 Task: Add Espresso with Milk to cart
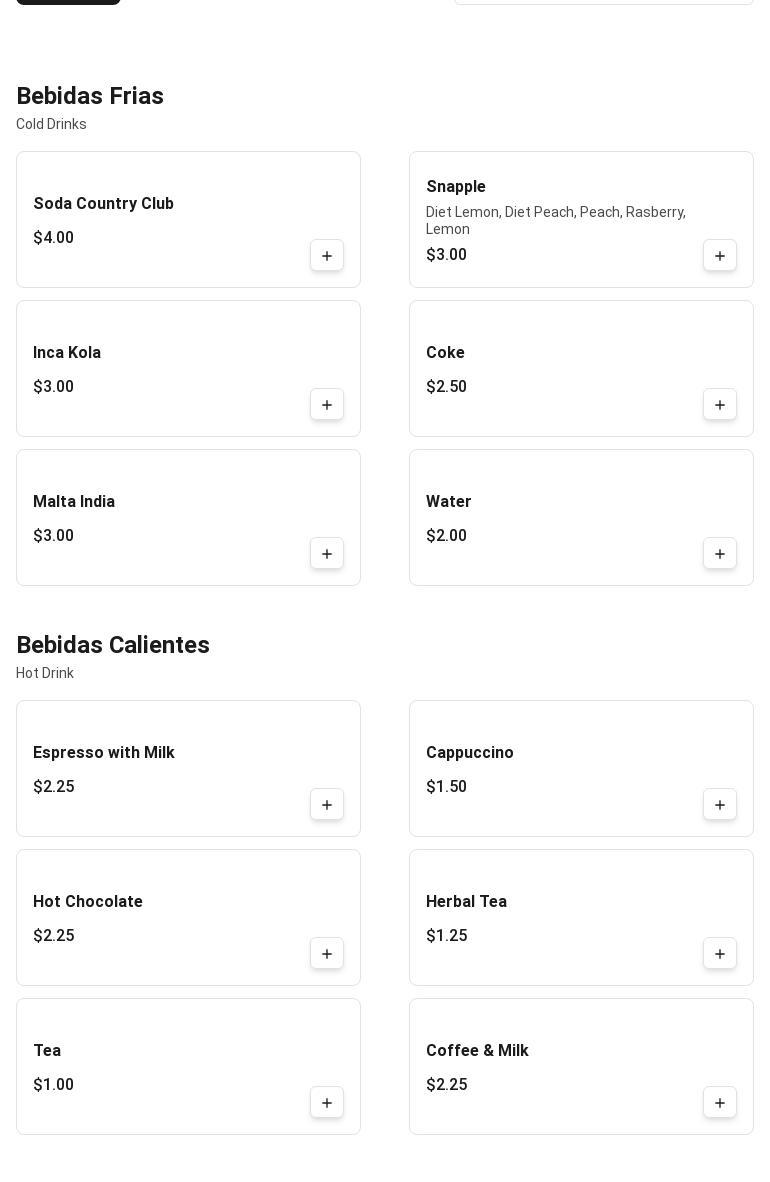327,805
